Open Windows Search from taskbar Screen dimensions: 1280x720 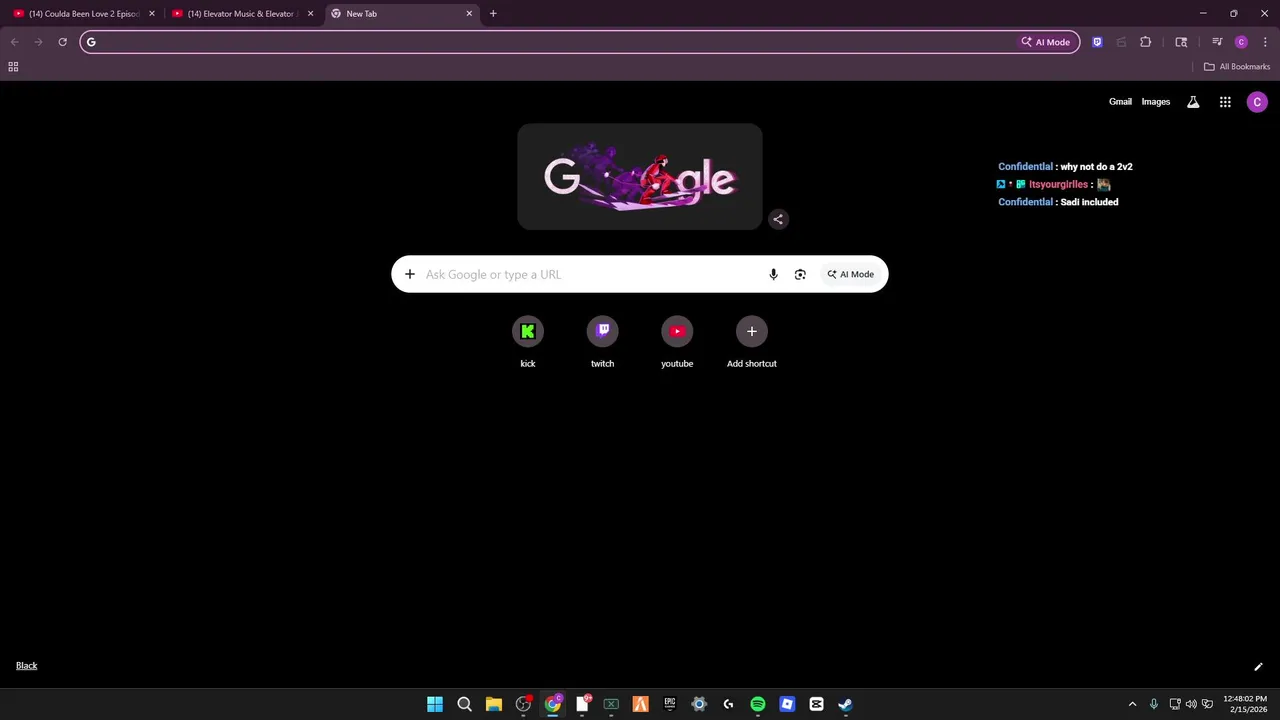(x=464, y=704)
